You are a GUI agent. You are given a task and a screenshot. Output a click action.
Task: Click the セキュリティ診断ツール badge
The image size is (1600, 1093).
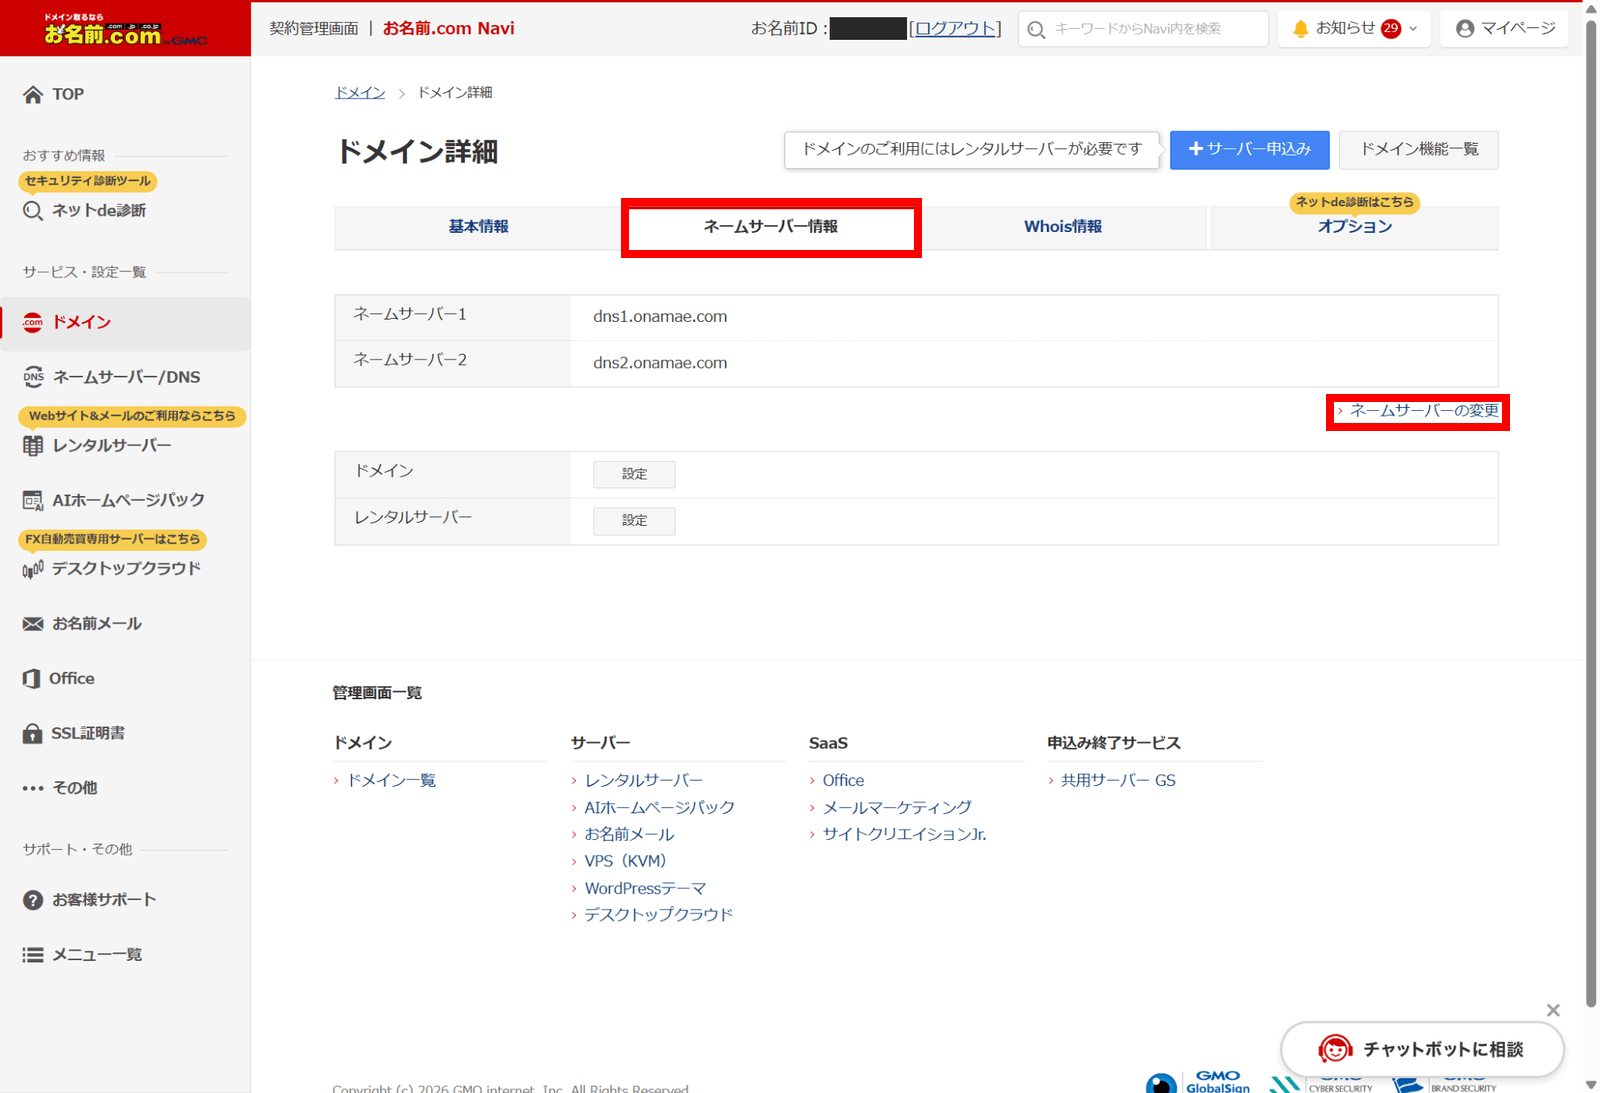point(88,181)
